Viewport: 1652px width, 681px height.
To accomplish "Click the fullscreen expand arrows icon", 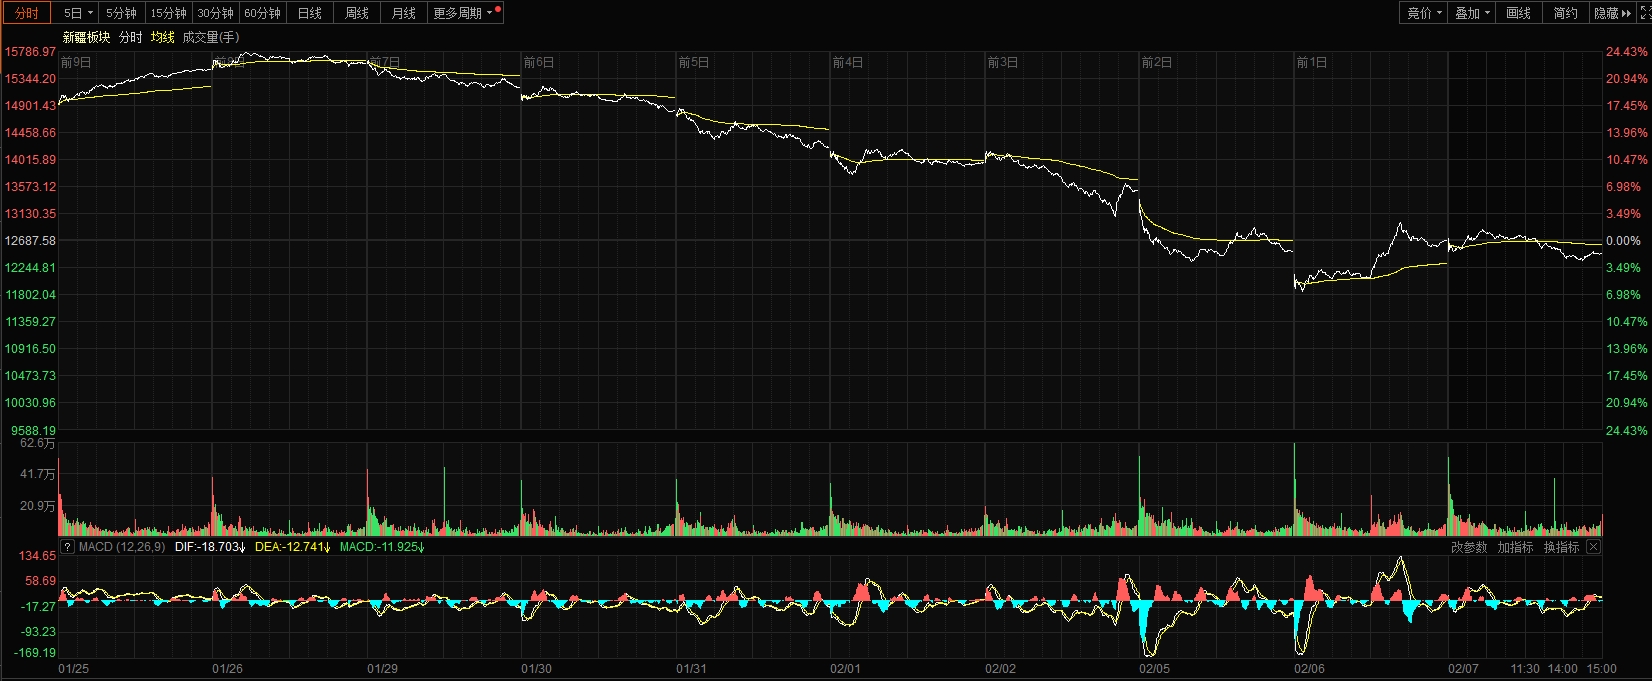I will click(x=1645, y=13).
